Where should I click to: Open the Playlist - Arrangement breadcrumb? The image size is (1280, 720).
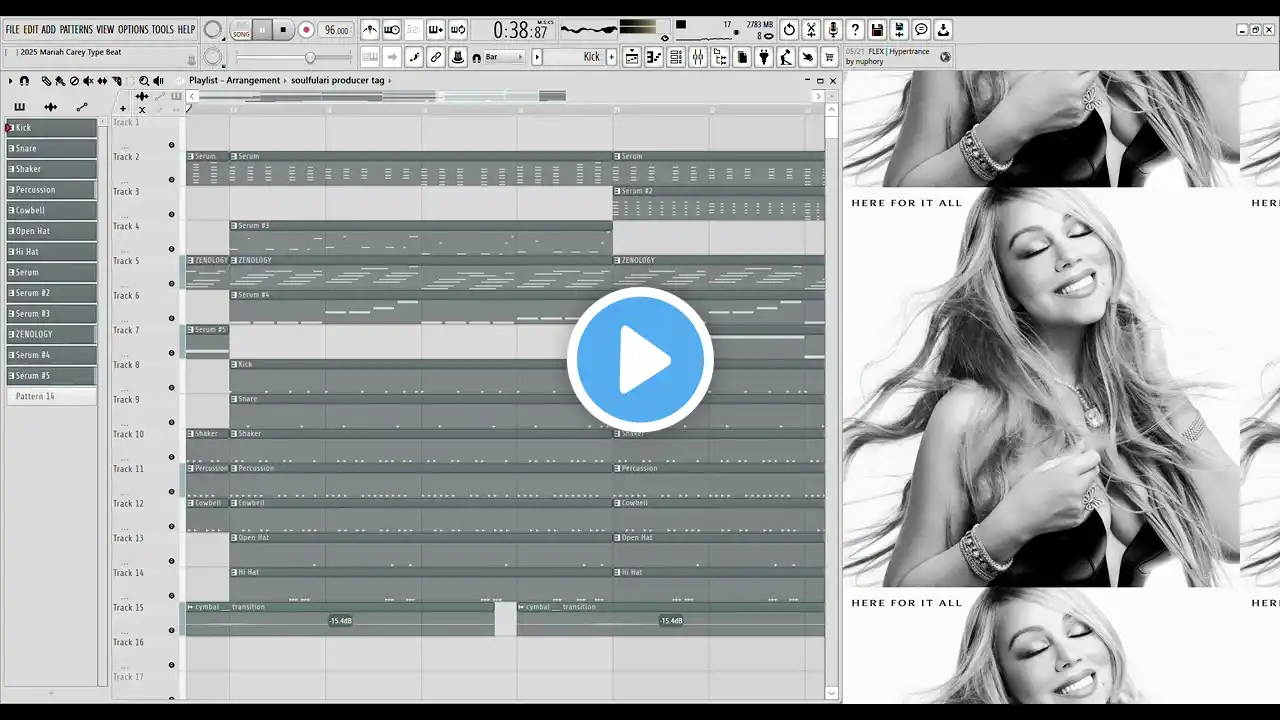coord(235,80)
